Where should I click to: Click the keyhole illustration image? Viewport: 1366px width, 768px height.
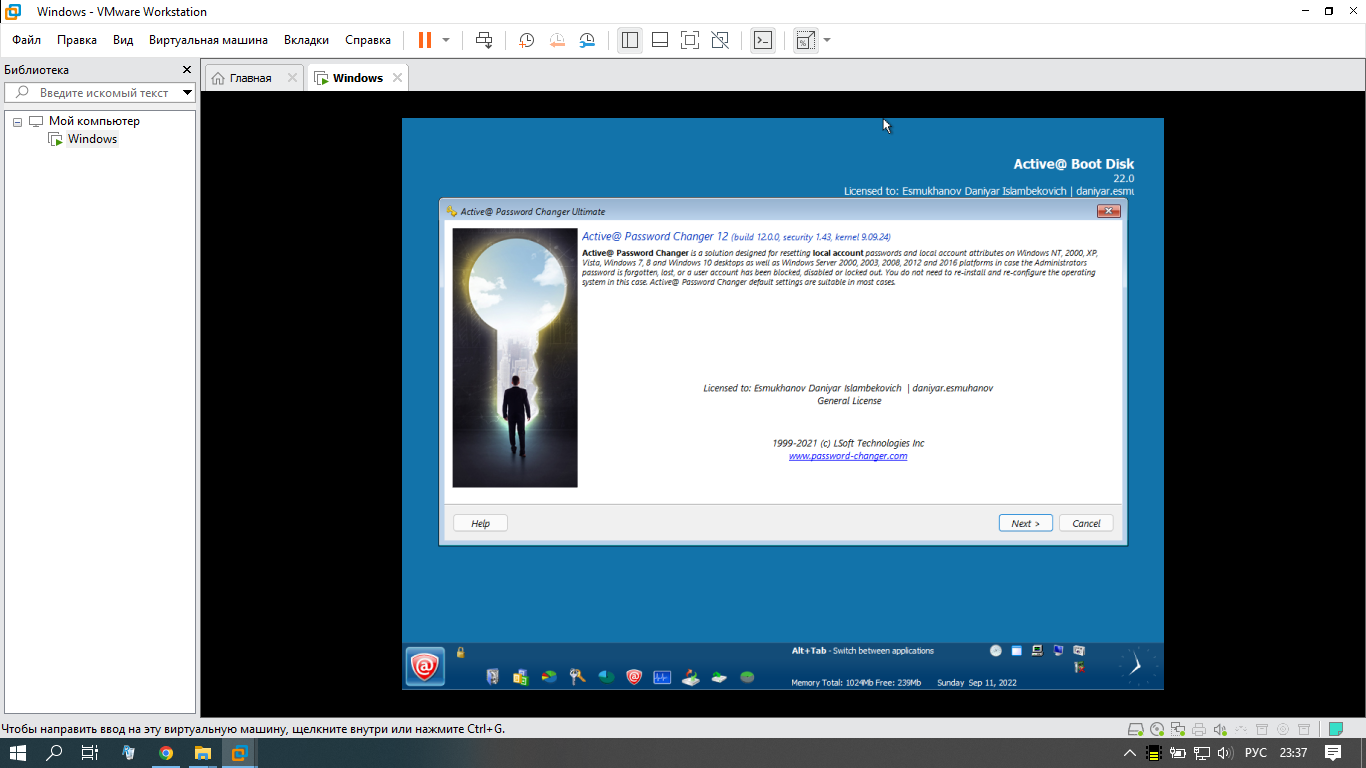515,358
